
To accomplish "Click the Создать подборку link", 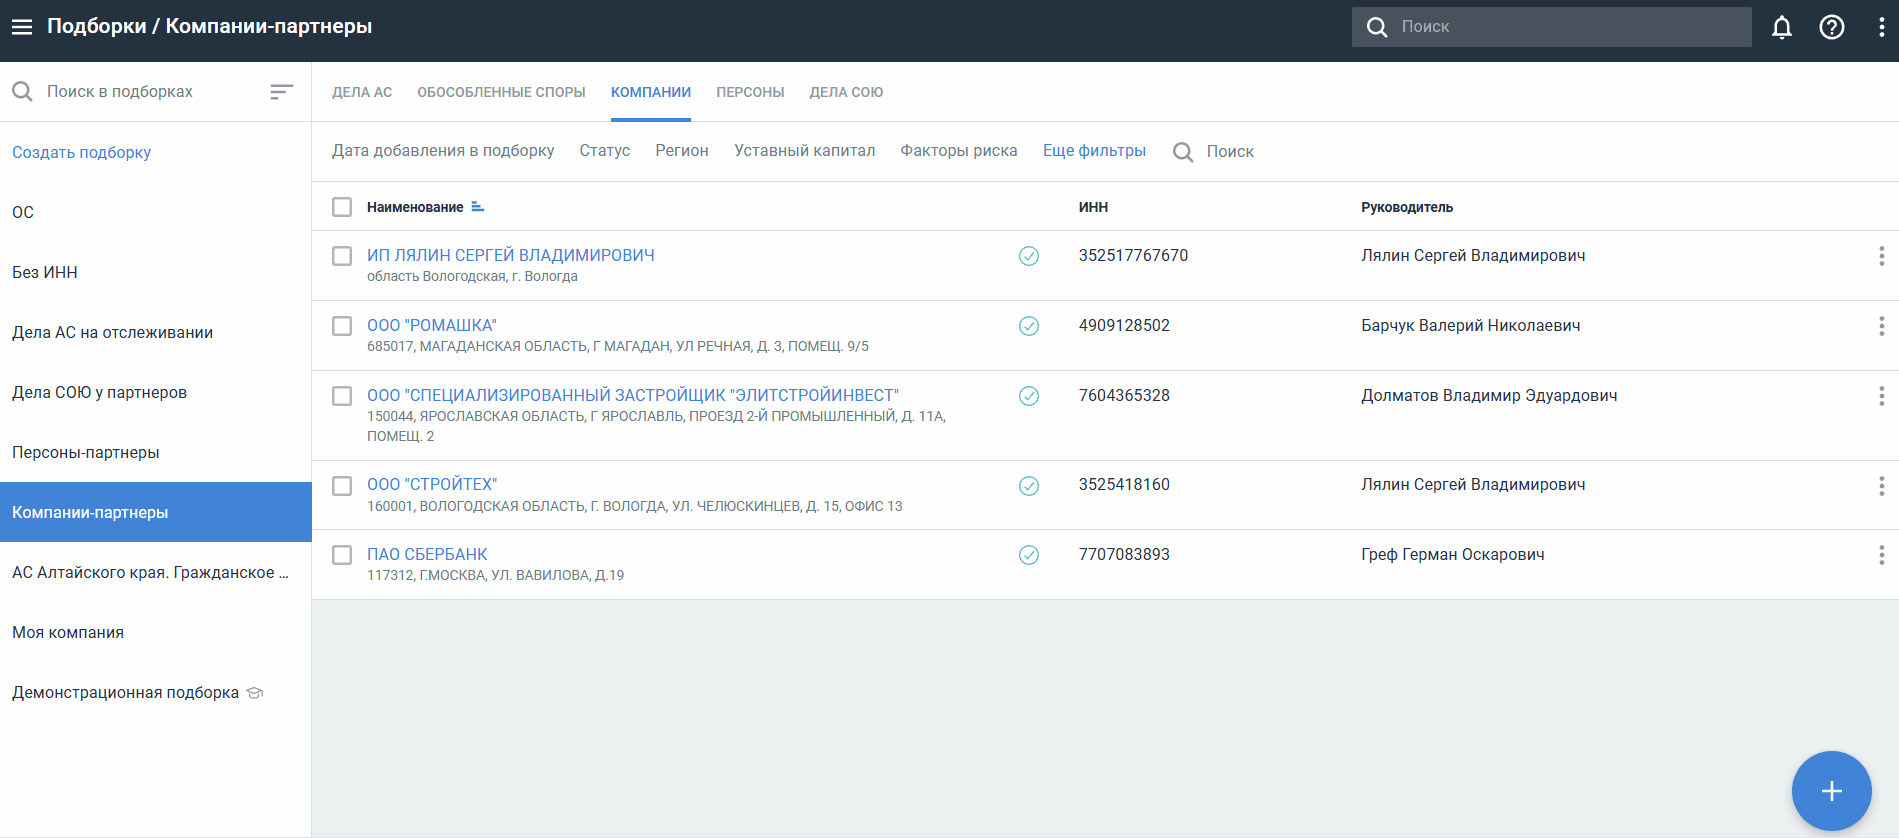I will [81, 152].
